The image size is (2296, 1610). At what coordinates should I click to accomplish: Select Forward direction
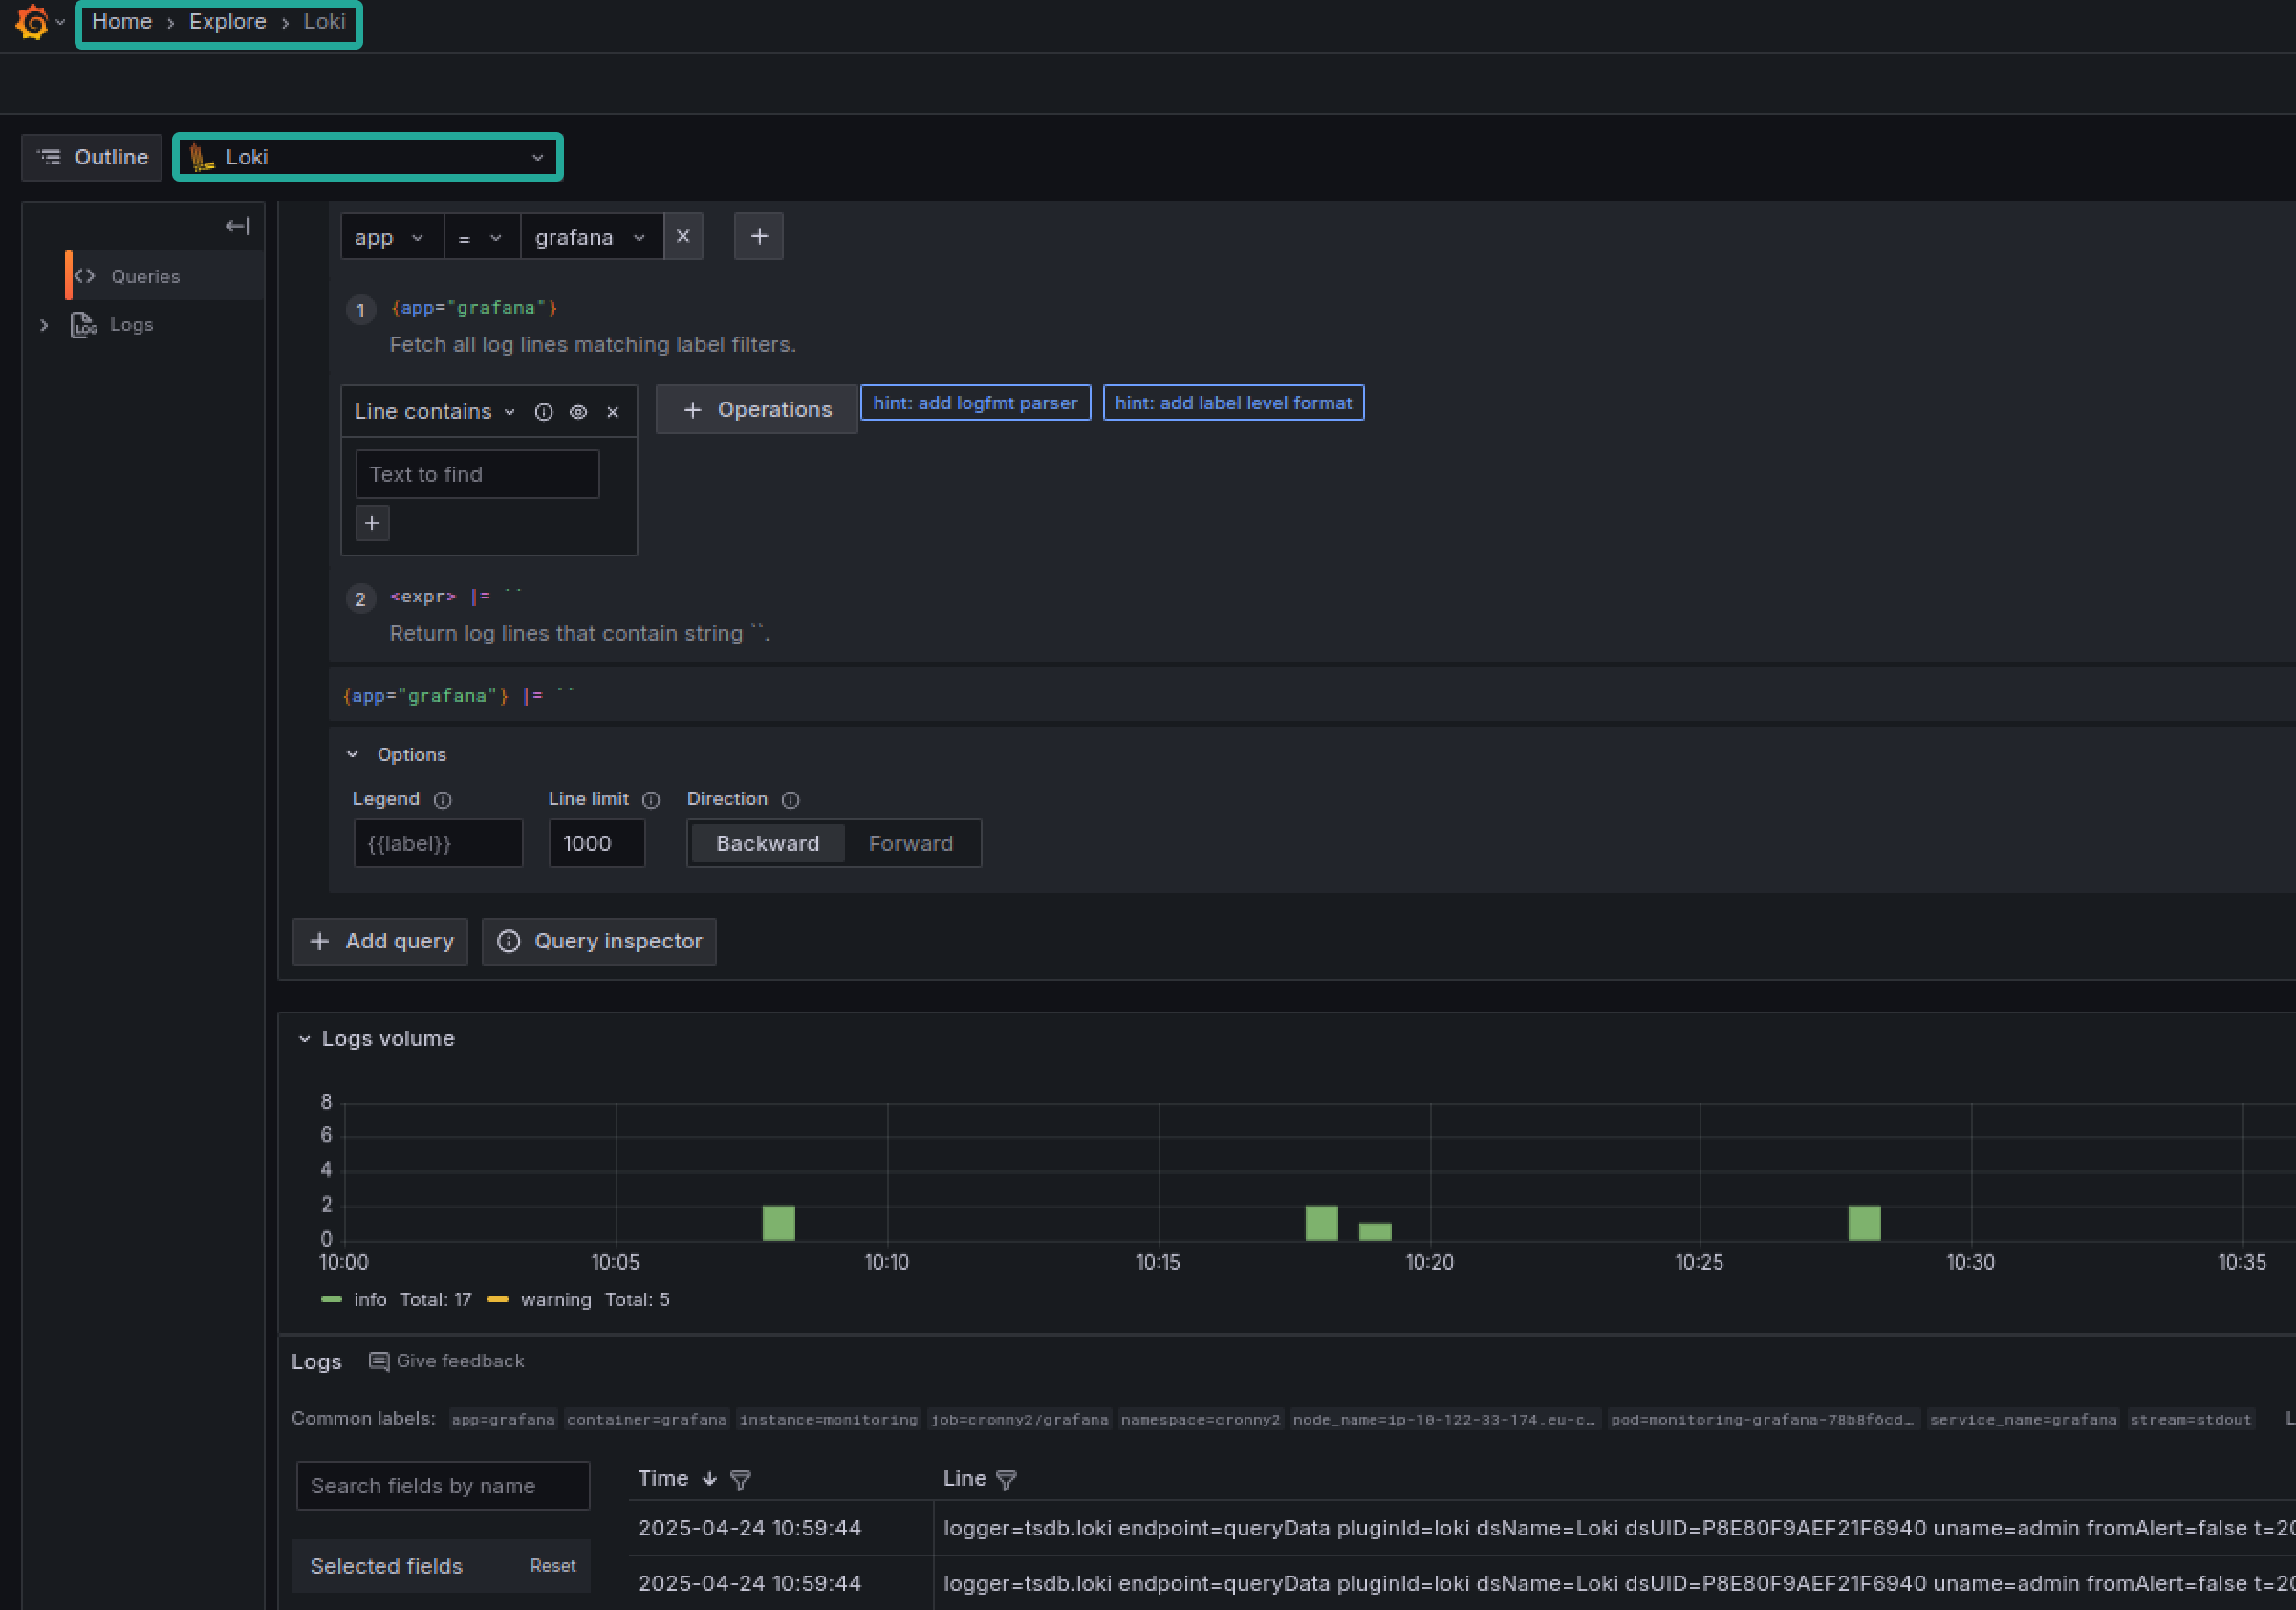click(x=910, y=844)
